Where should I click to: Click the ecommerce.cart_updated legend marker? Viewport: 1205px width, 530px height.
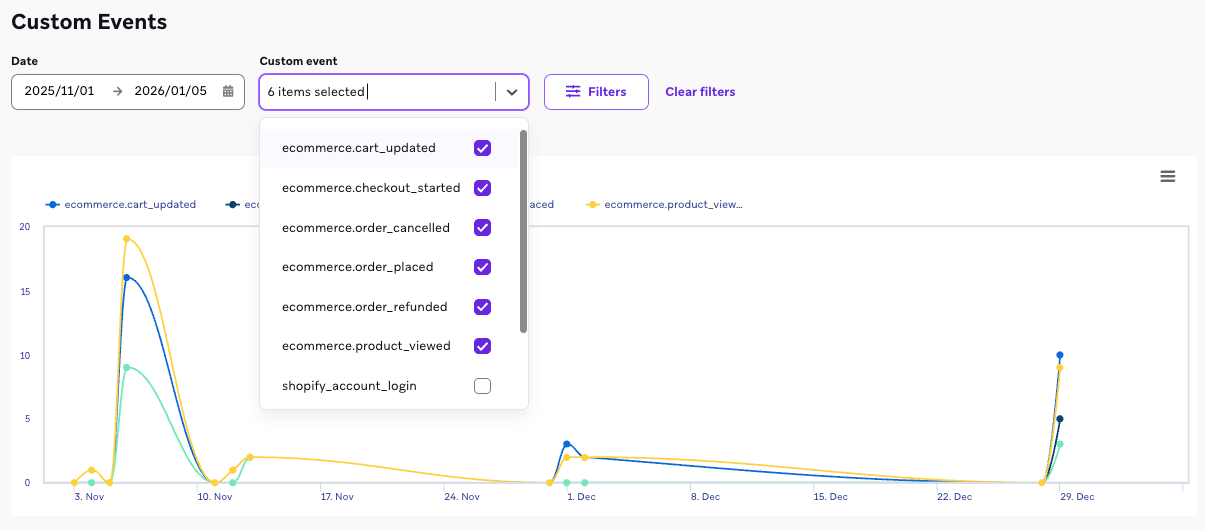53,205
